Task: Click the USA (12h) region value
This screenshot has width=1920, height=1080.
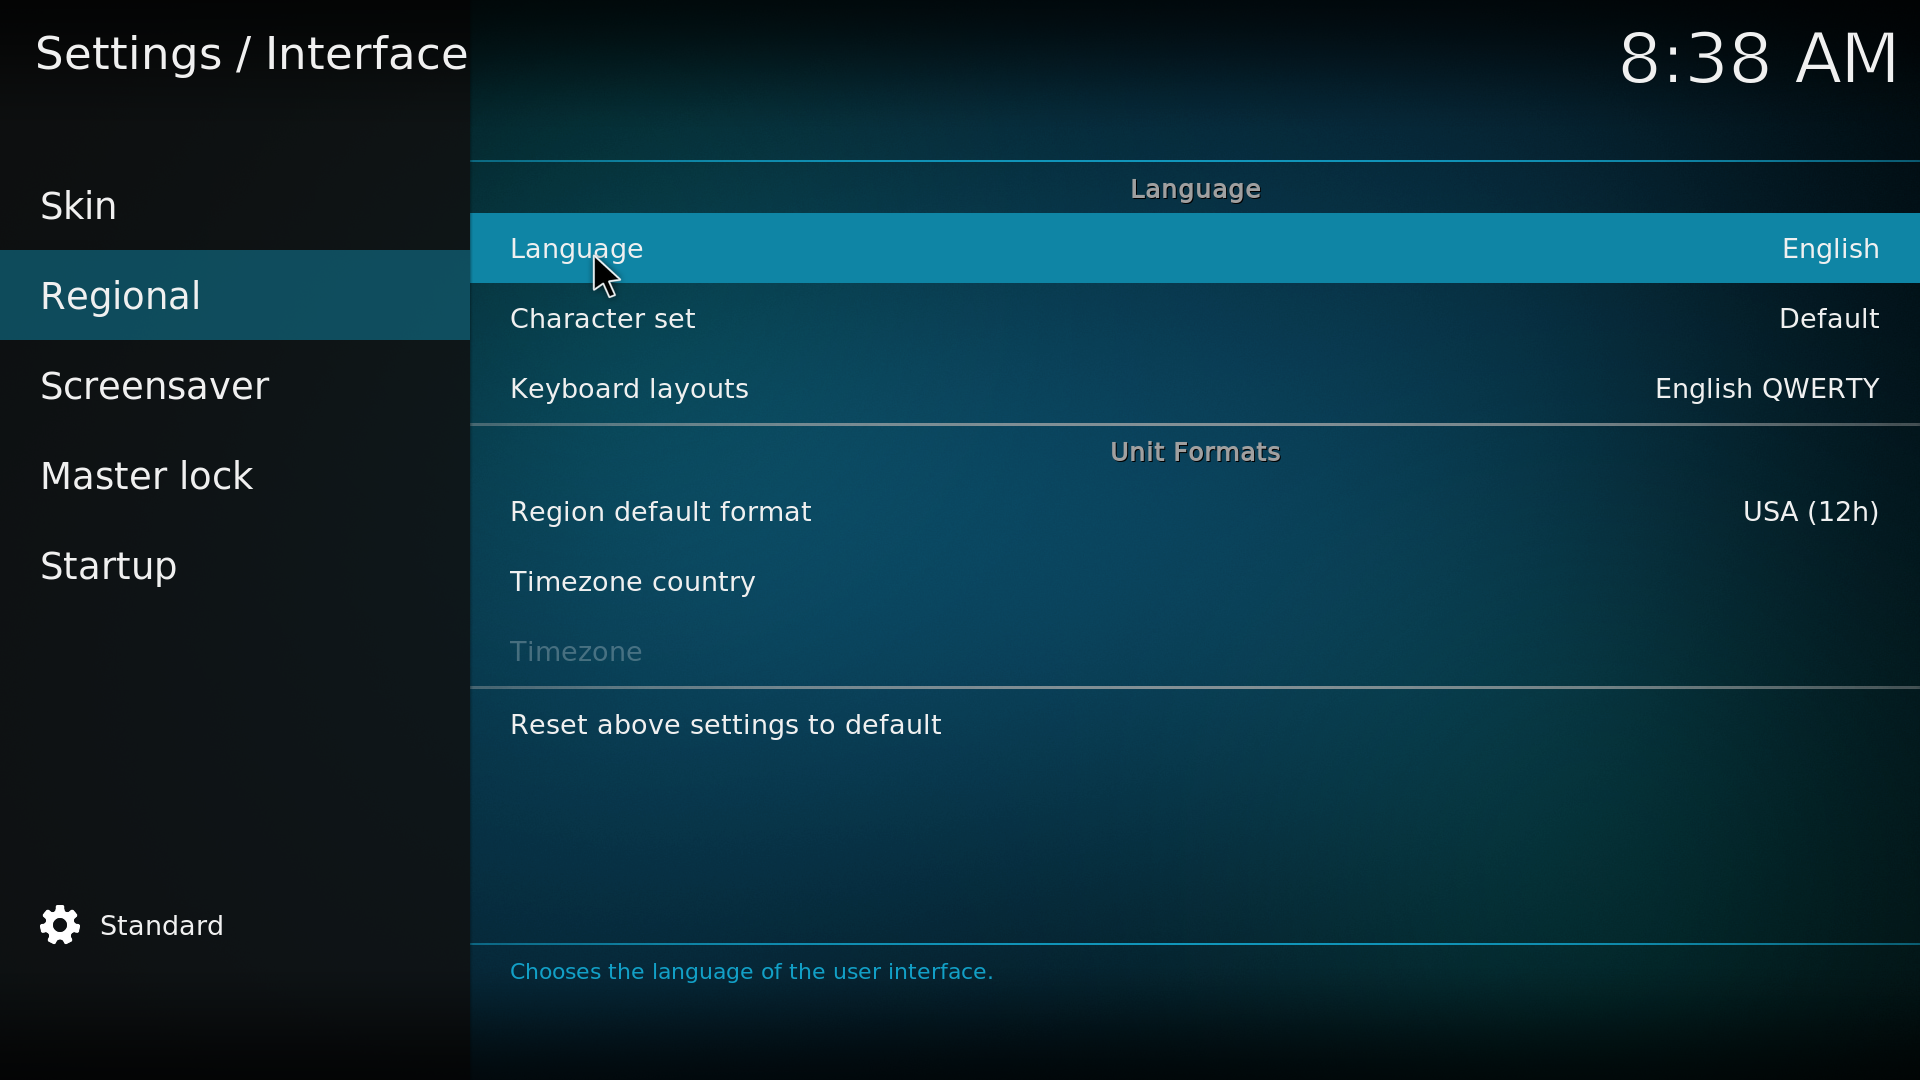Action: [x=1810, y=512]
